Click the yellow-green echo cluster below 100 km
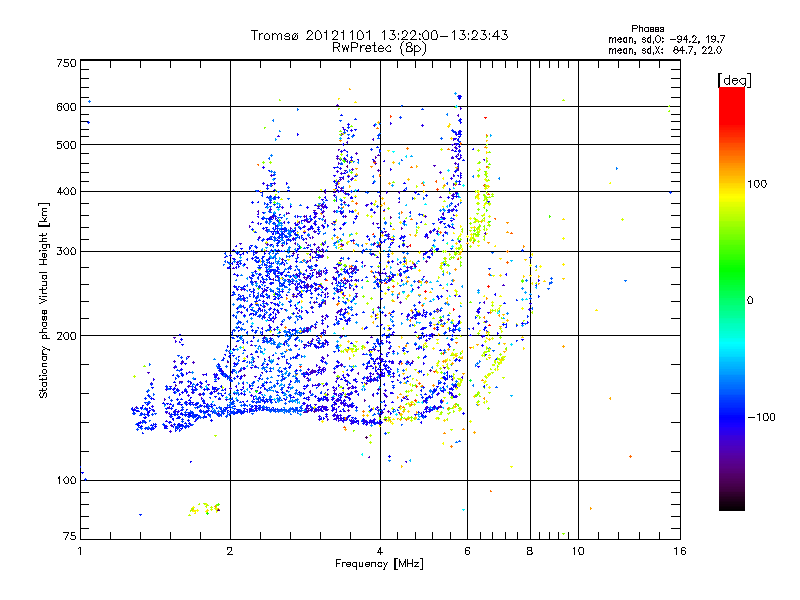800x600 pixels. pos(205,509)
